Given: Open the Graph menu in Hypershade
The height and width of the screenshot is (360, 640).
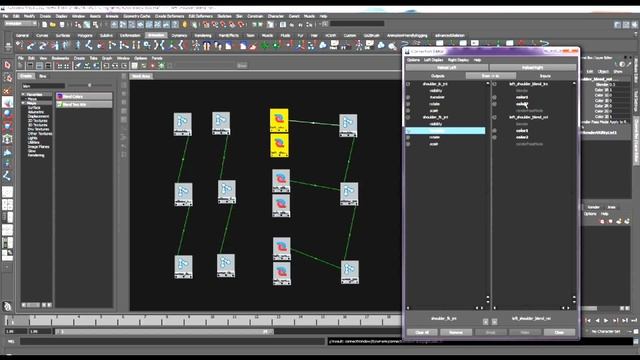Looking at the screenshot, I should (107, 58).
